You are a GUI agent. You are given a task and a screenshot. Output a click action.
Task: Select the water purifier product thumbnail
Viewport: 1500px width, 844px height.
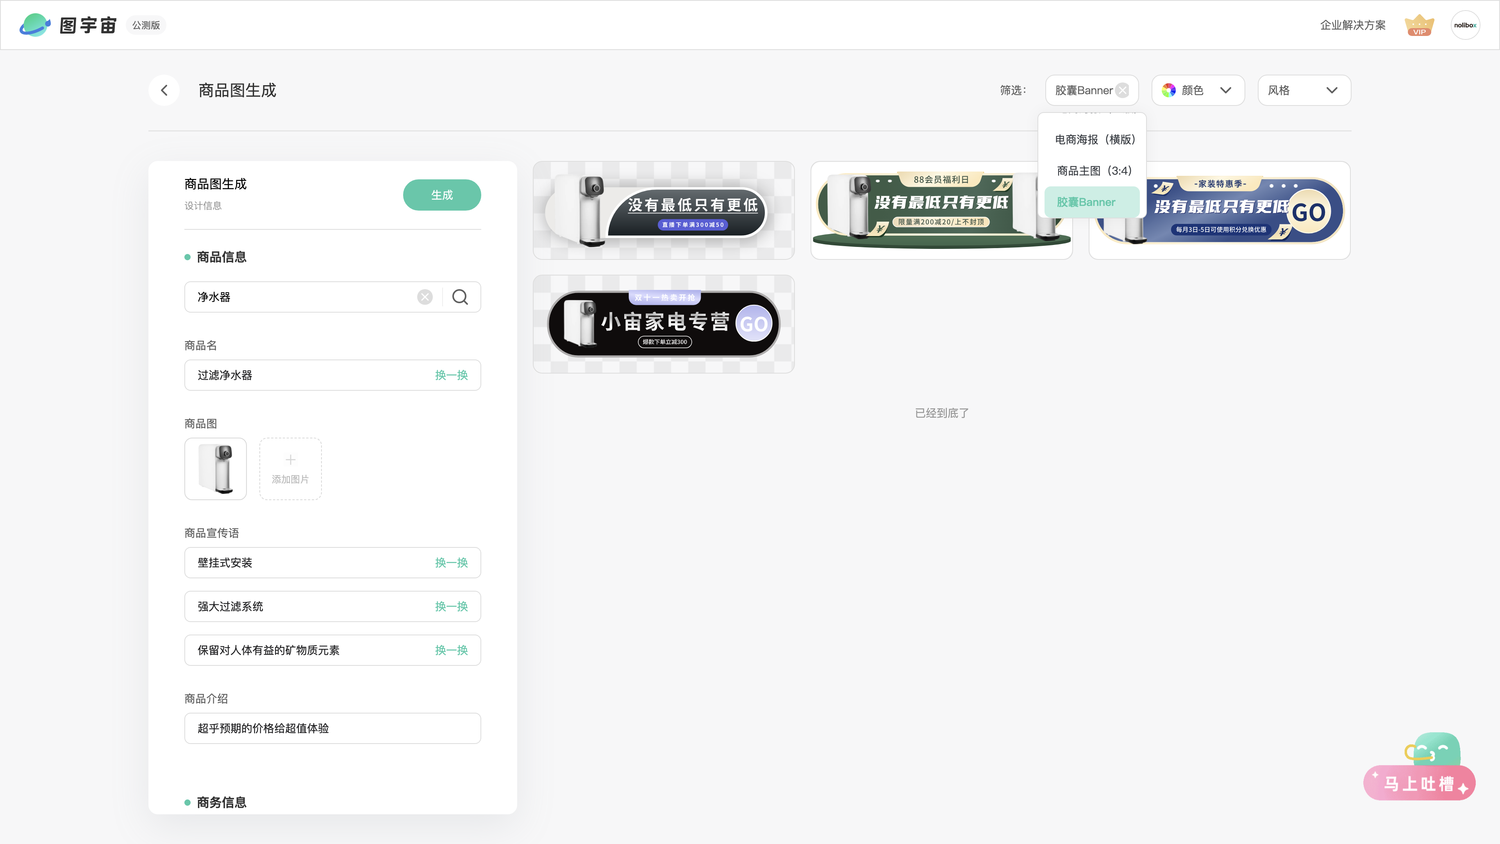pyautogui.click(x=215, y=469)
